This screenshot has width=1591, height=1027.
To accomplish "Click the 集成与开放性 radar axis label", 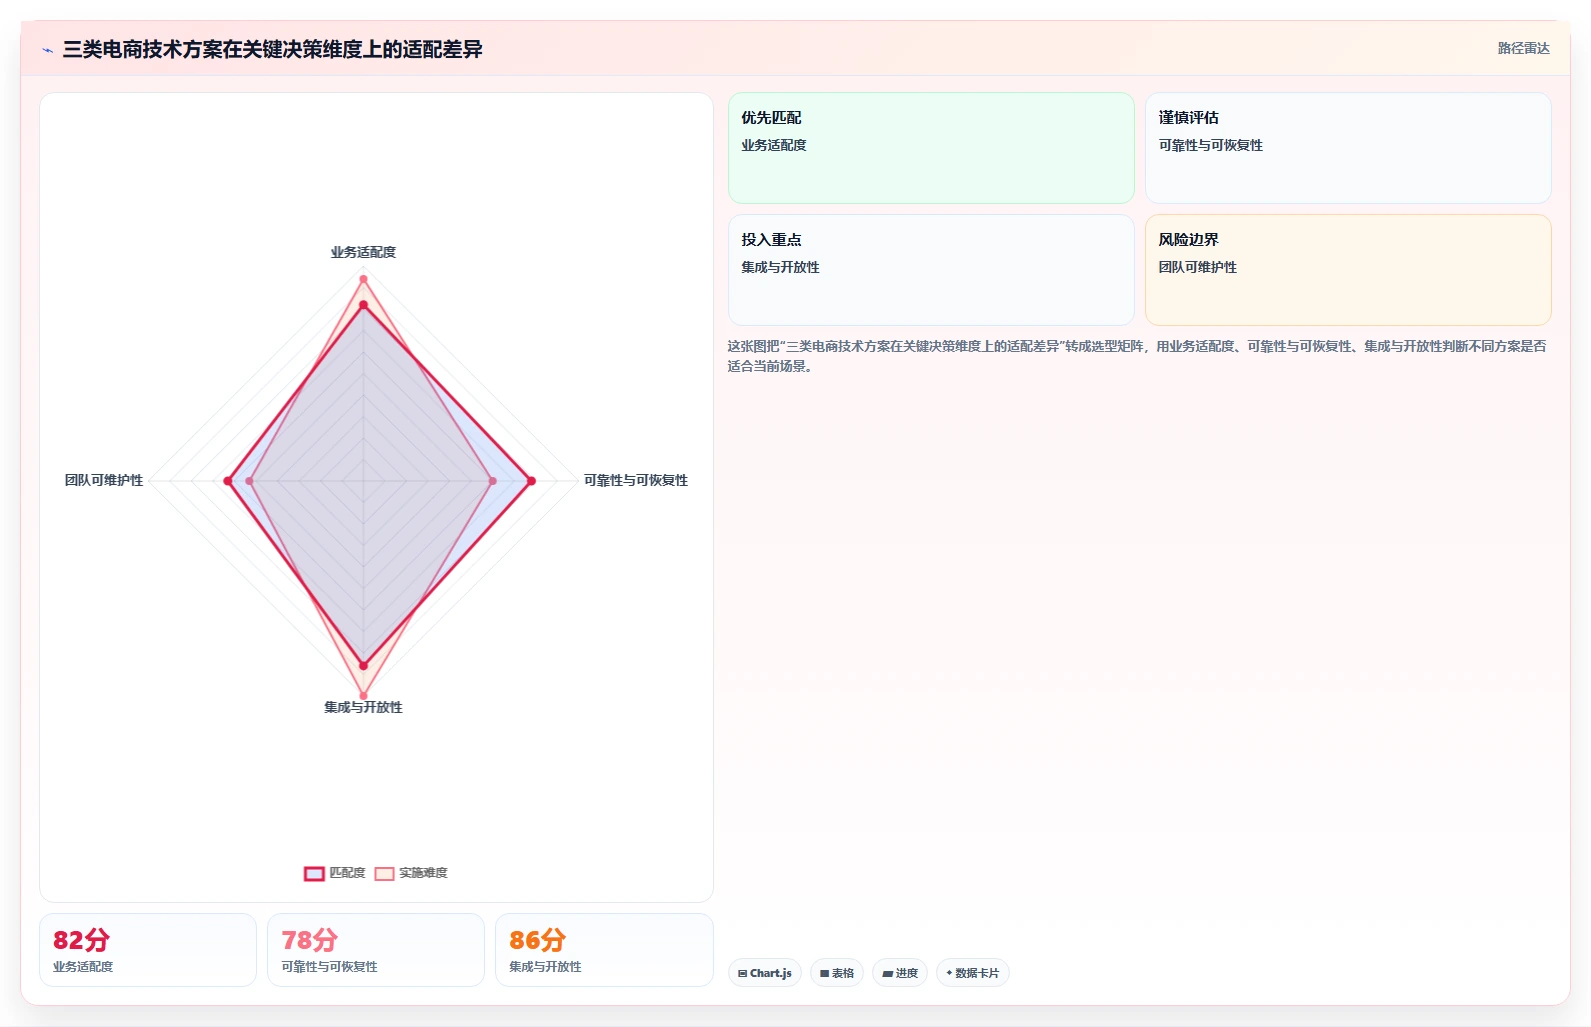I will (x=363, y=707).
